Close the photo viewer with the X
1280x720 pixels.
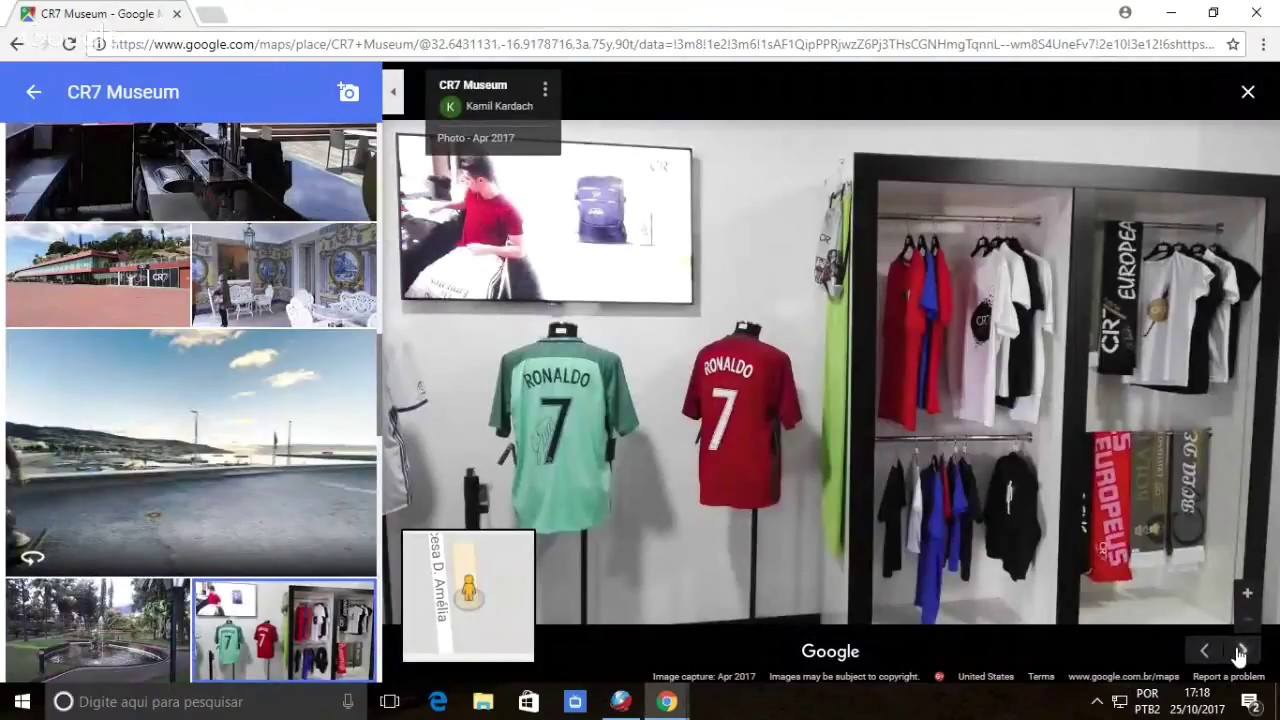(1248, 92)
